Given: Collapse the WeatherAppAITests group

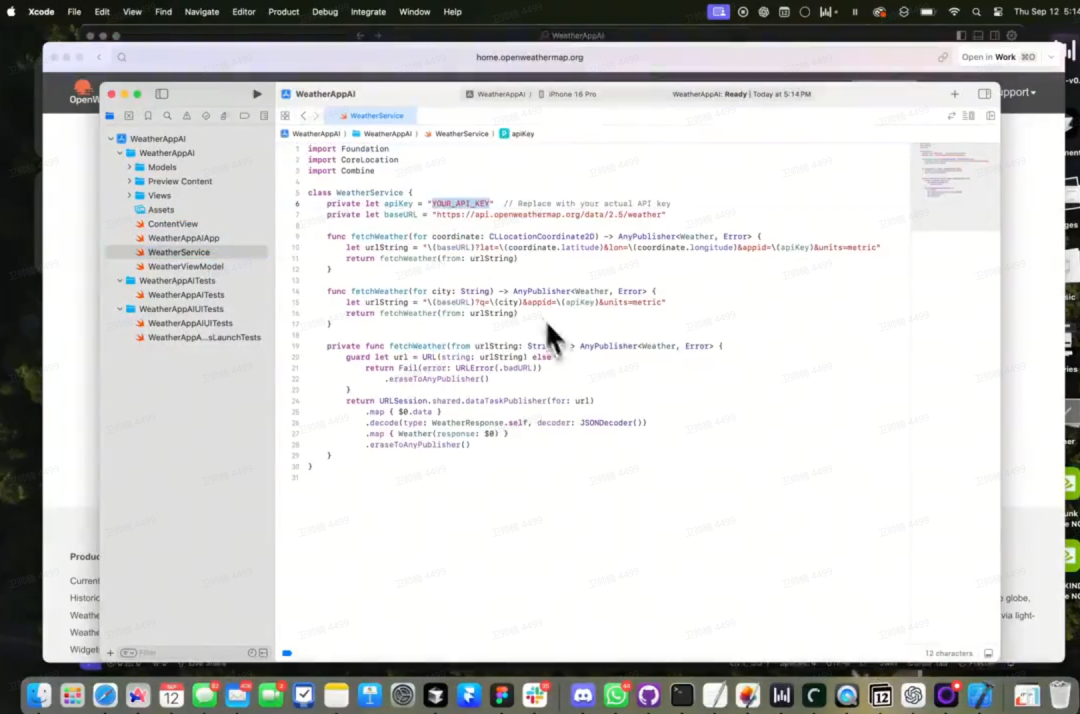Looking at the screenshot, I should pos(120,281).
